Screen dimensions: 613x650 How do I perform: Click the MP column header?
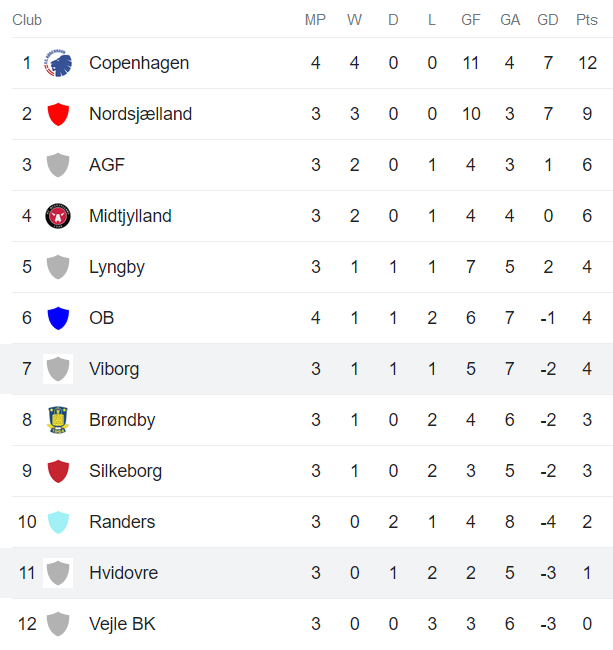pyautogui.click(x=315, y=20)
